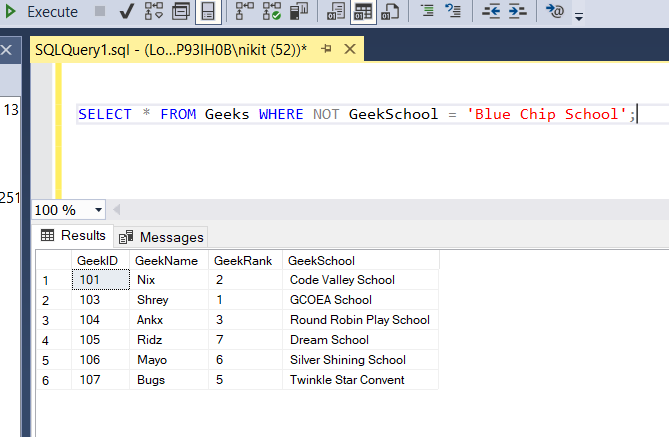The image size is (669, 437).
Task: Click the GeekID column header
Action: 101,260
